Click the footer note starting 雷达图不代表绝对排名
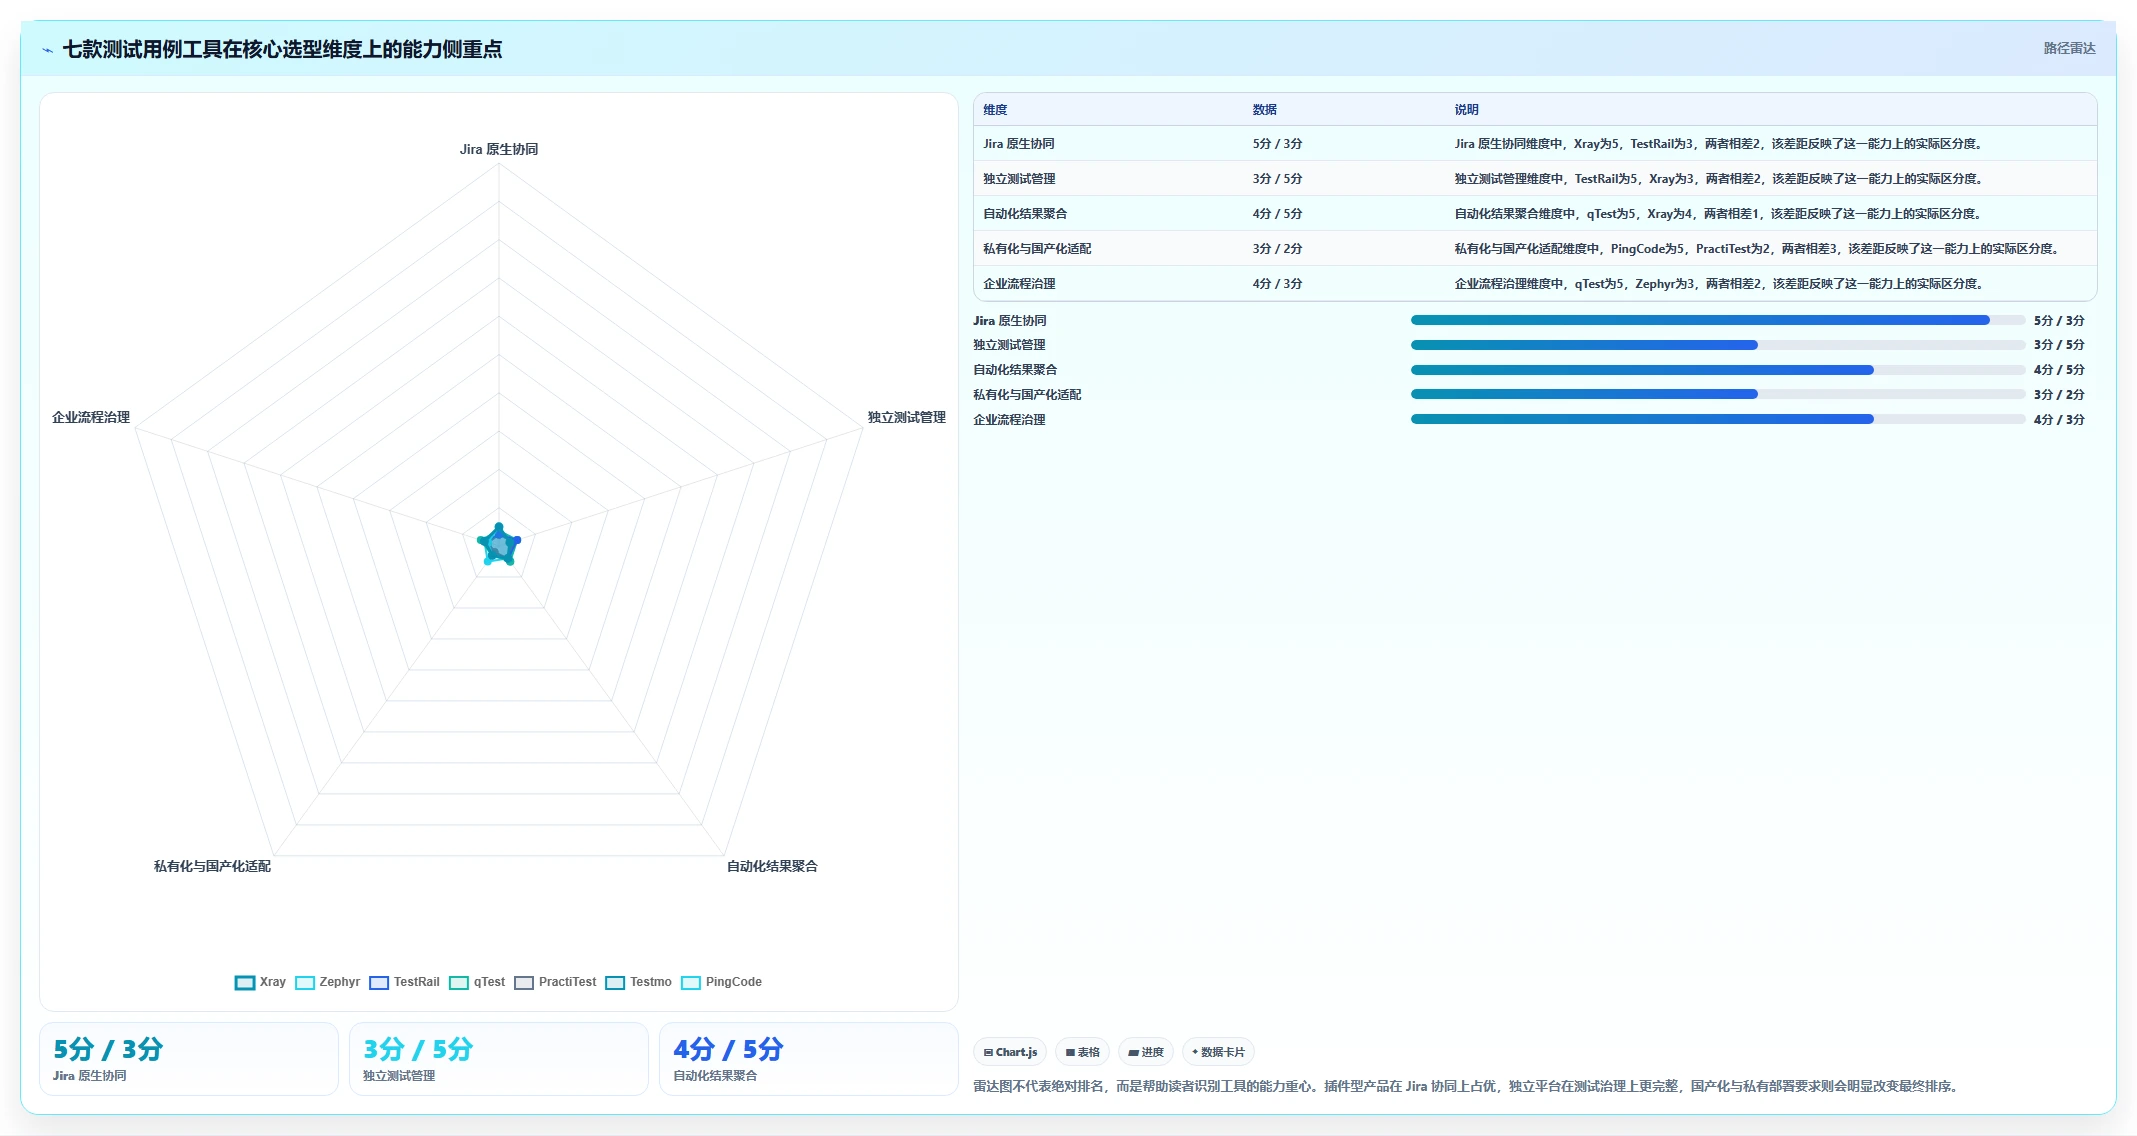The height and width of the screenshot is (1136, 2137). [1467, 1086]
